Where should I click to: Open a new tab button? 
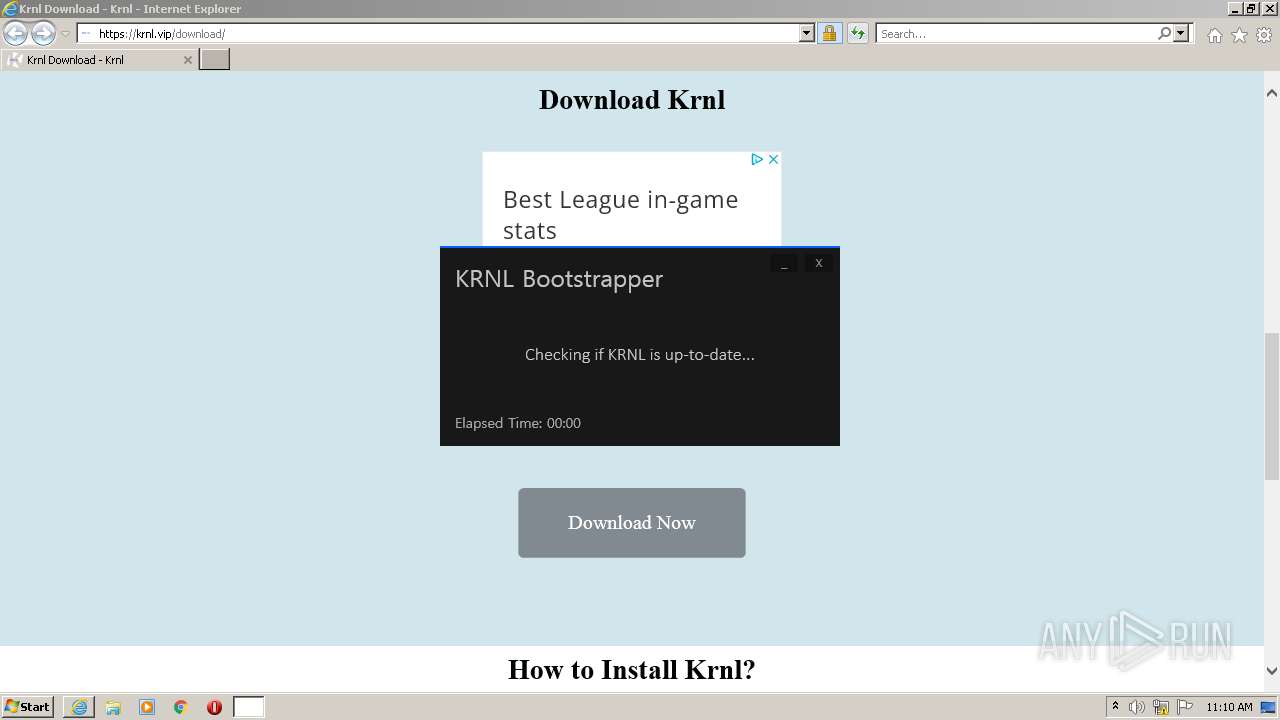[x=215, y=59]
